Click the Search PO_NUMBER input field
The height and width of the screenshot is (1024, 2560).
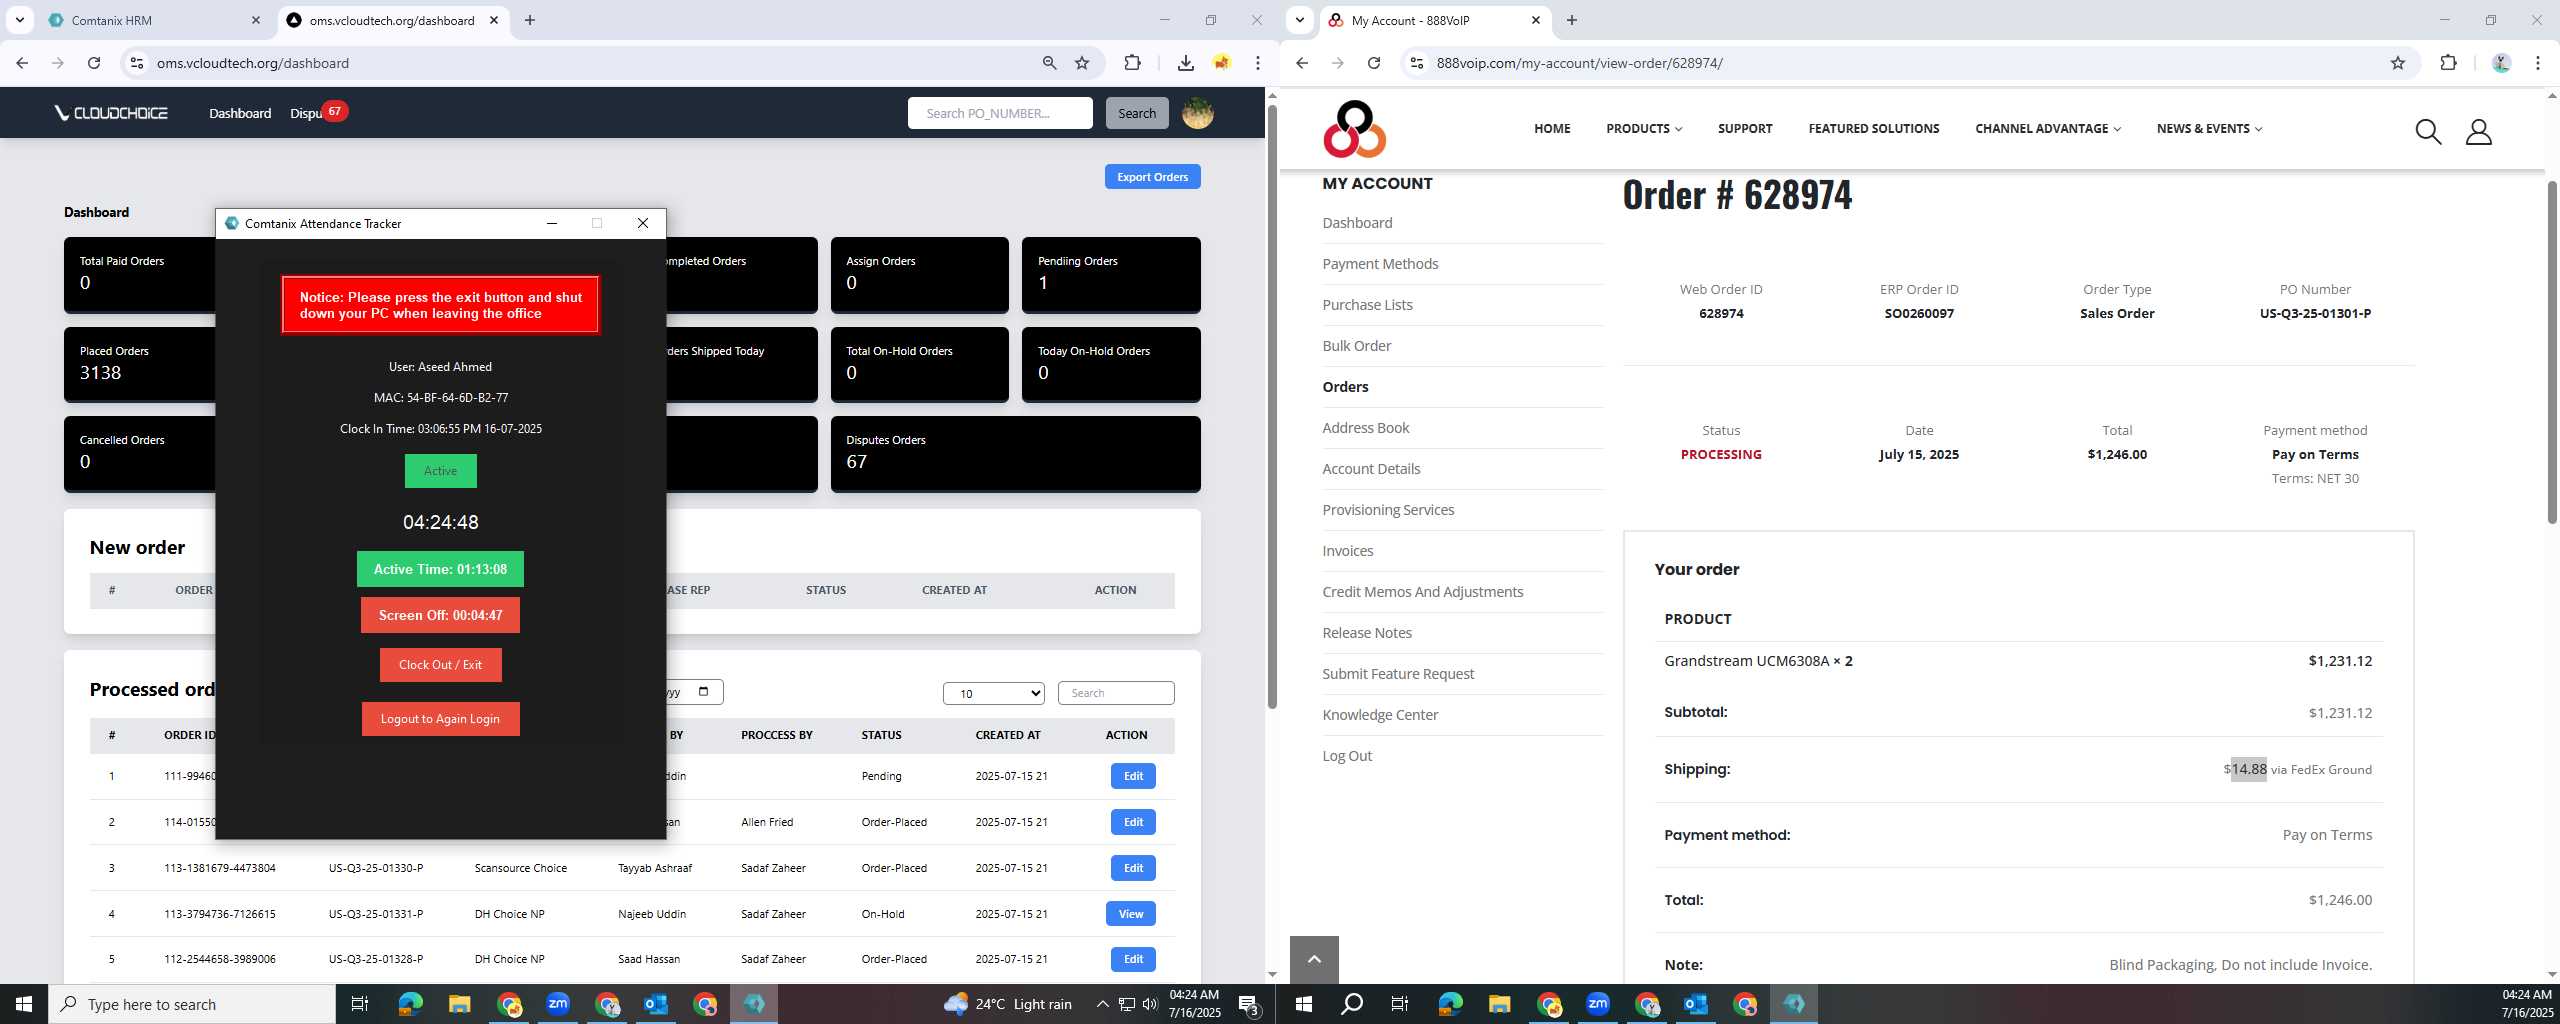(1000, 113)
